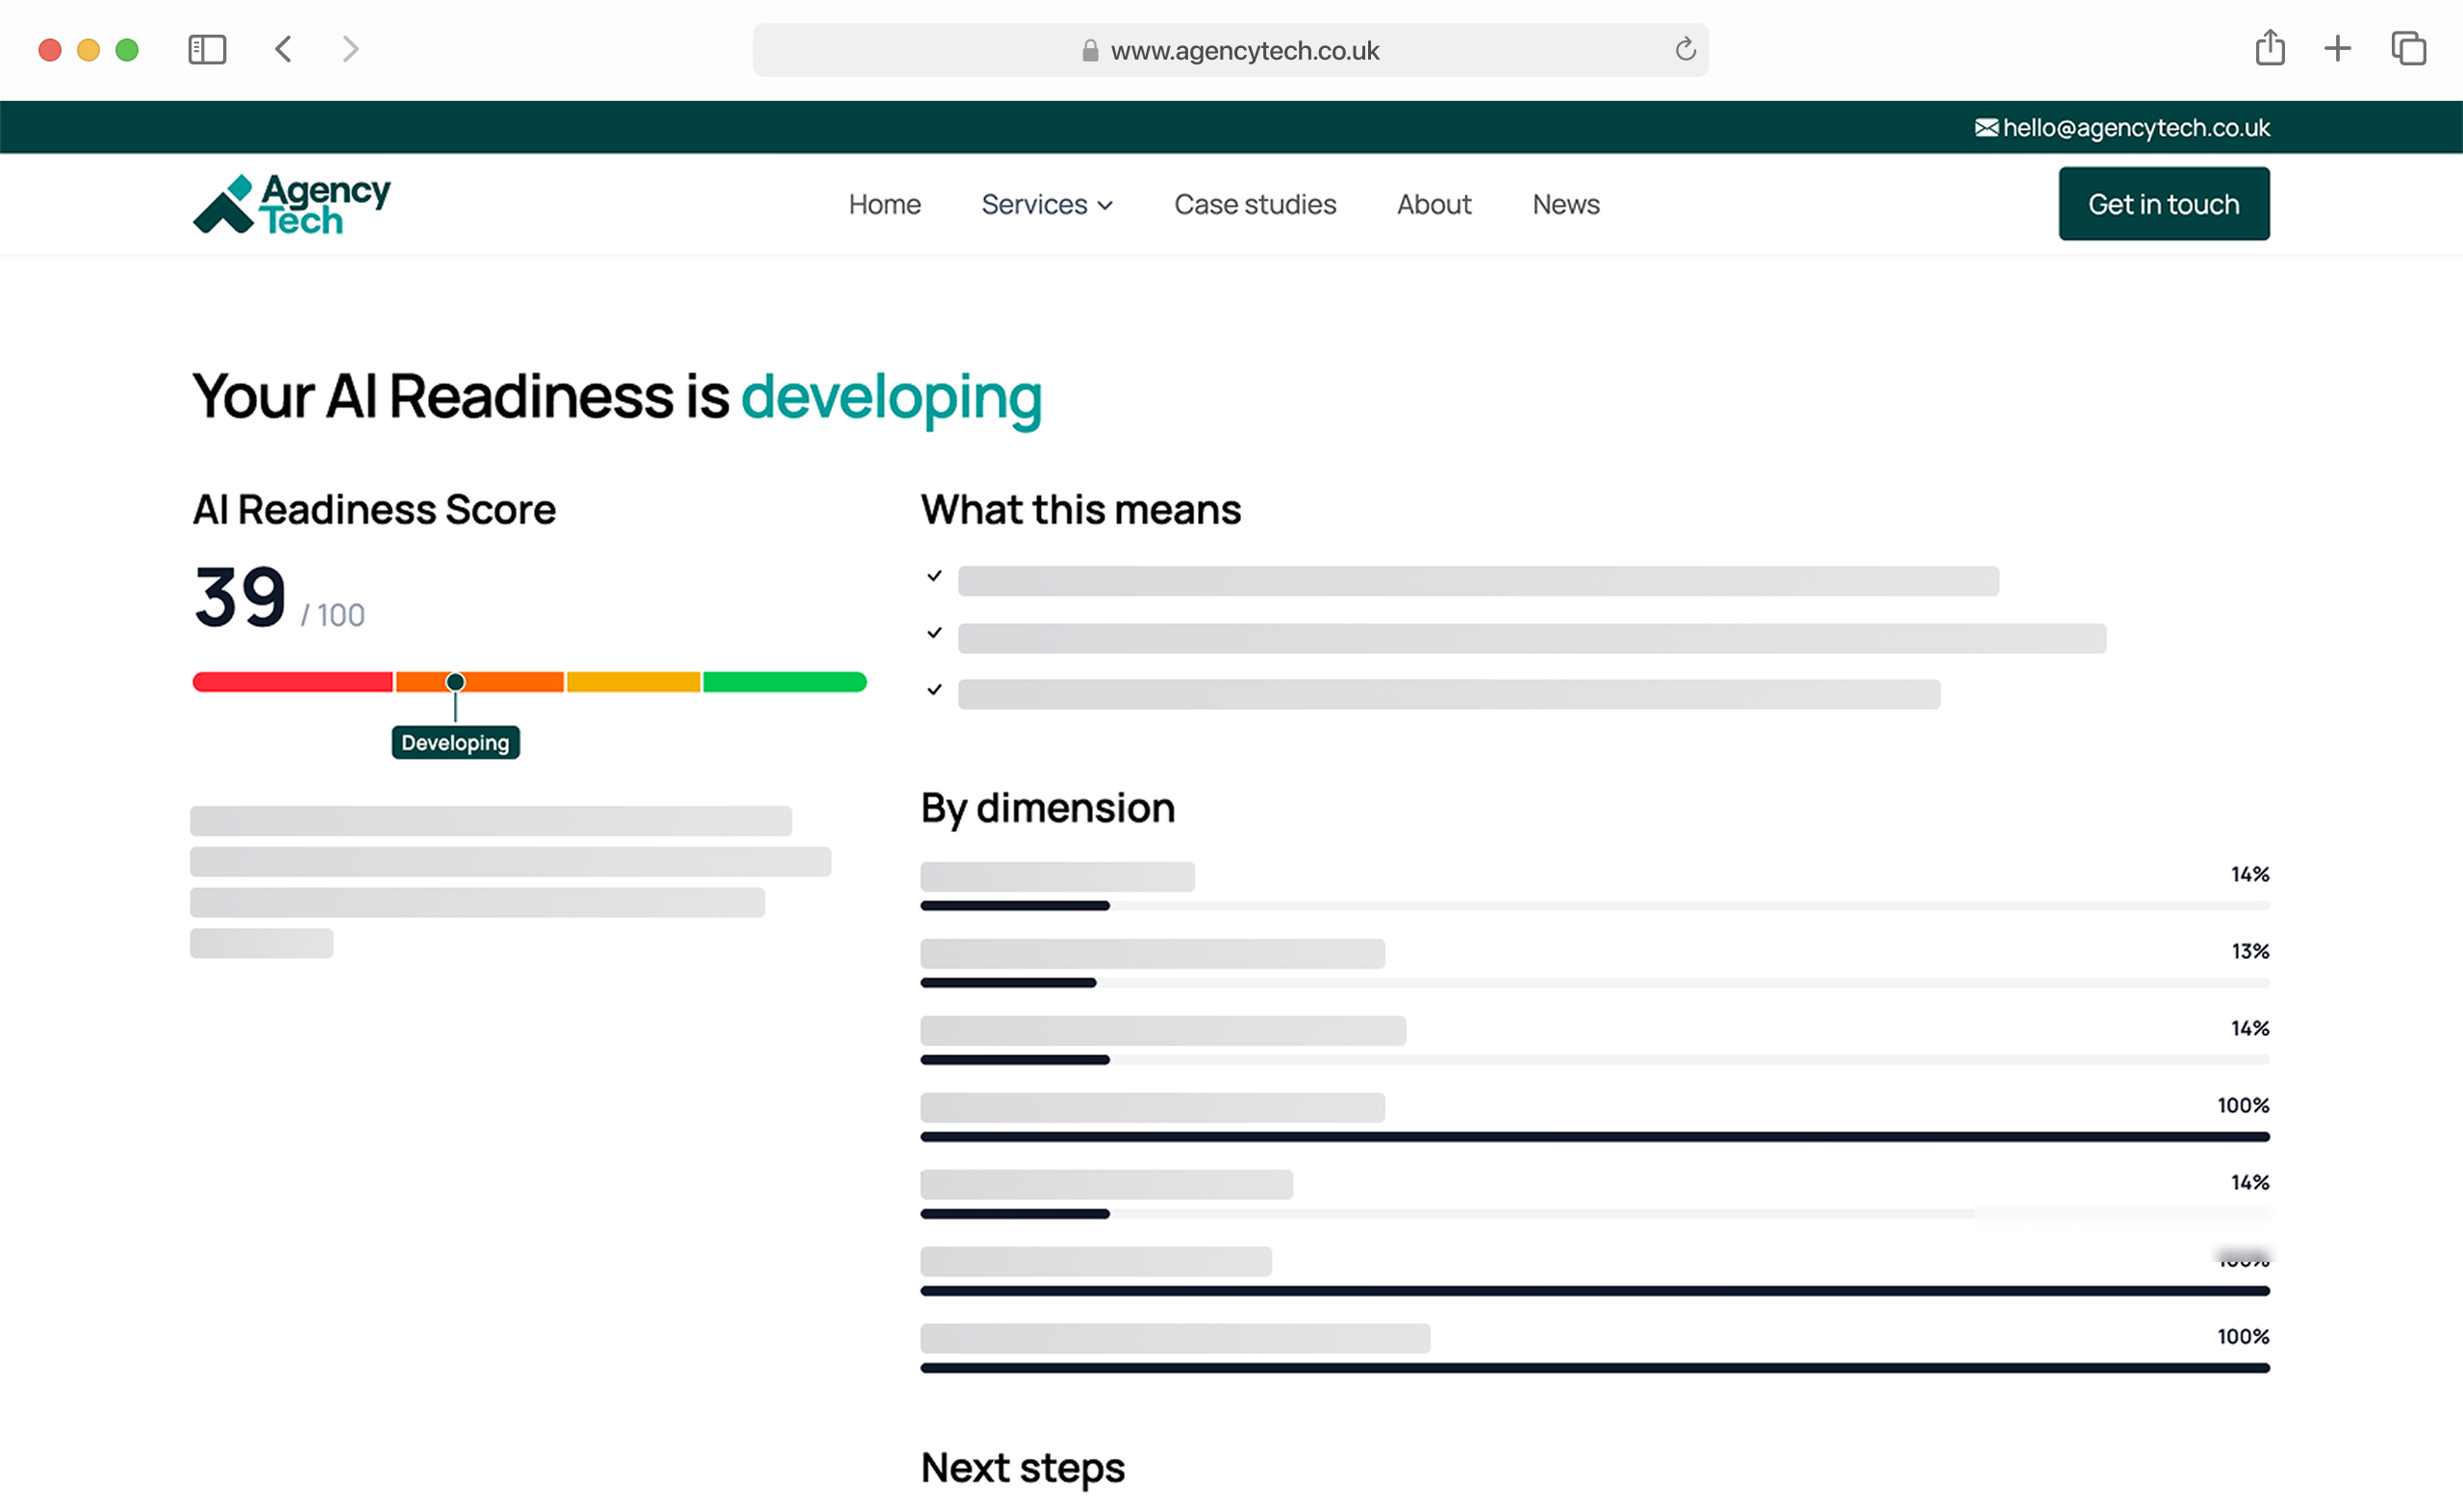The height and width of the screenshot is (1512, 2463).
Task: Click the hello@agencytech.co.uk email link
Action: click(x=2135, y=128)
